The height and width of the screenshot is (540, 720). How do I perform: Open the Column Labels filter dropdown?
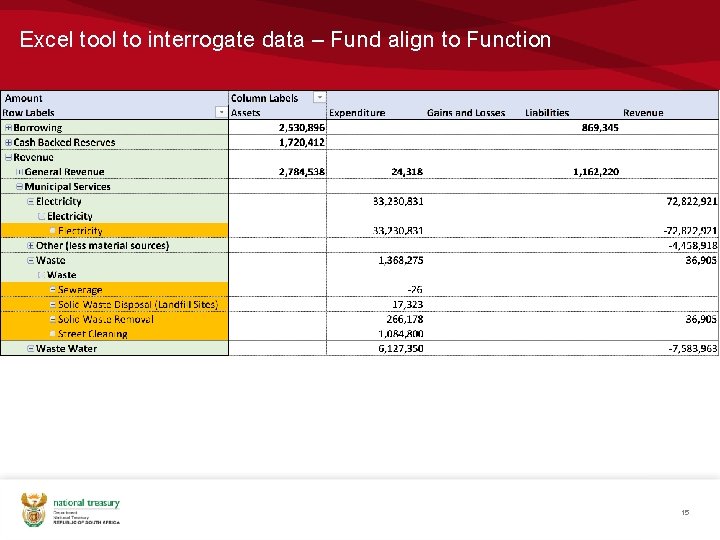(319, 97)
